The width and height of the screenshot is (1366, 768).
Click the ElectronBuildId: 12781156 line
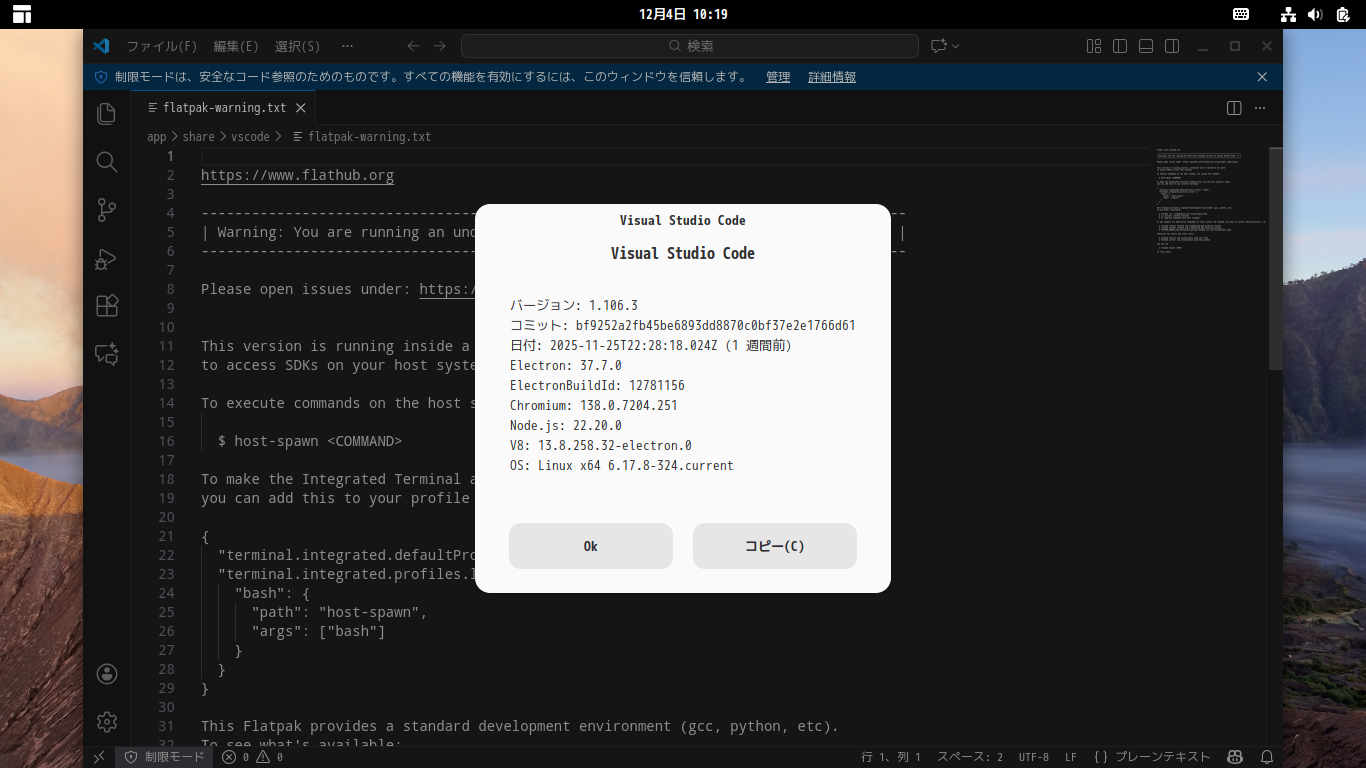(597, 385)
